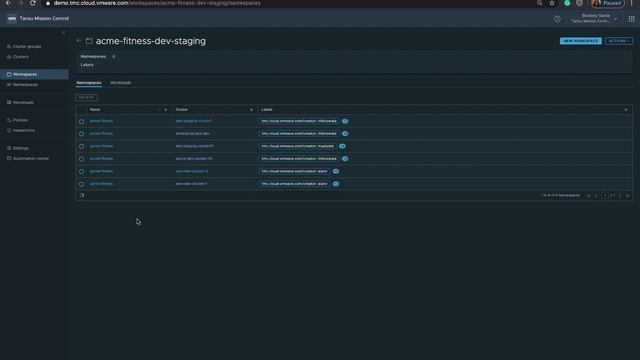The image size is (640, 360).
Task: Go back using the arrow beside workspace title
Action: tap(78, 41)
